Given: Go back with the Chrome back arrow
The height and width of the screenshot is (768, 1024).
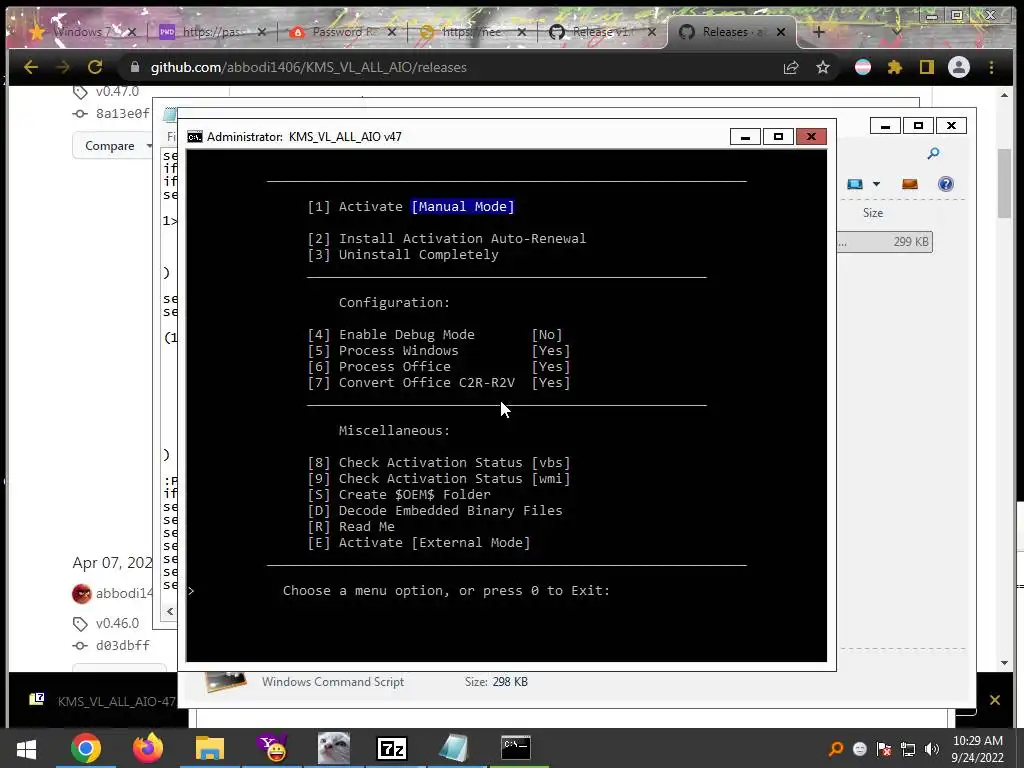Looking at the screenshot, I should point(31,67).
